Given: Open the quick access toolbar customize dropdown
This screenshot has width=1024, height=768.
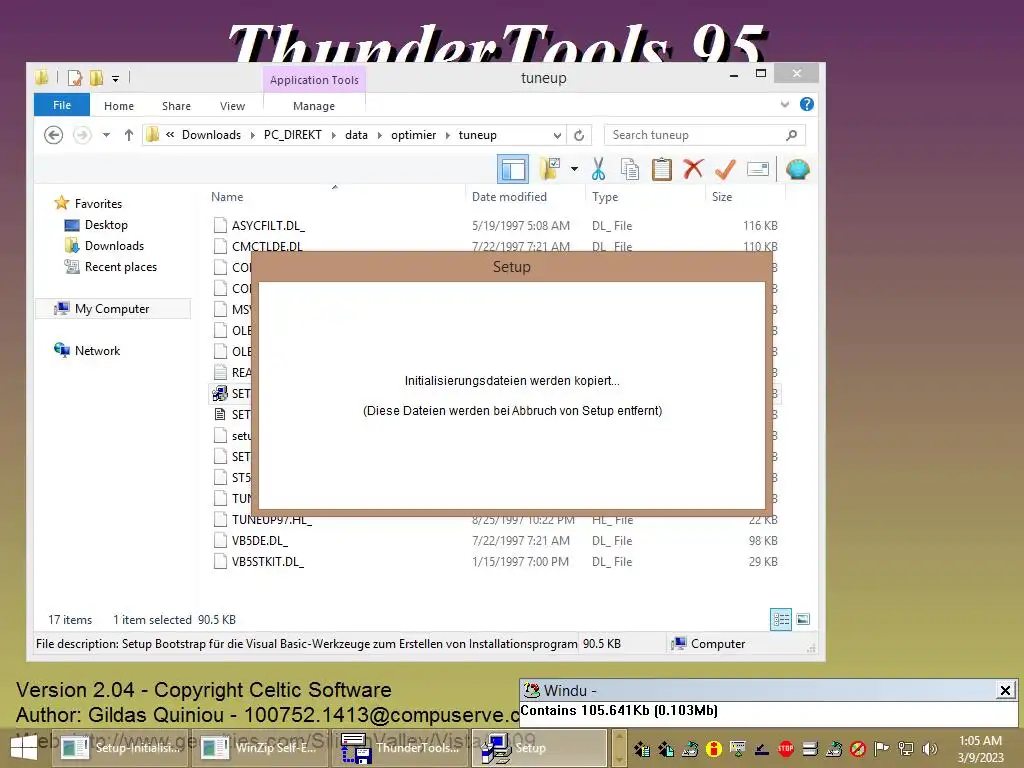Looking at the screenshot, I should tap(115, 79).
